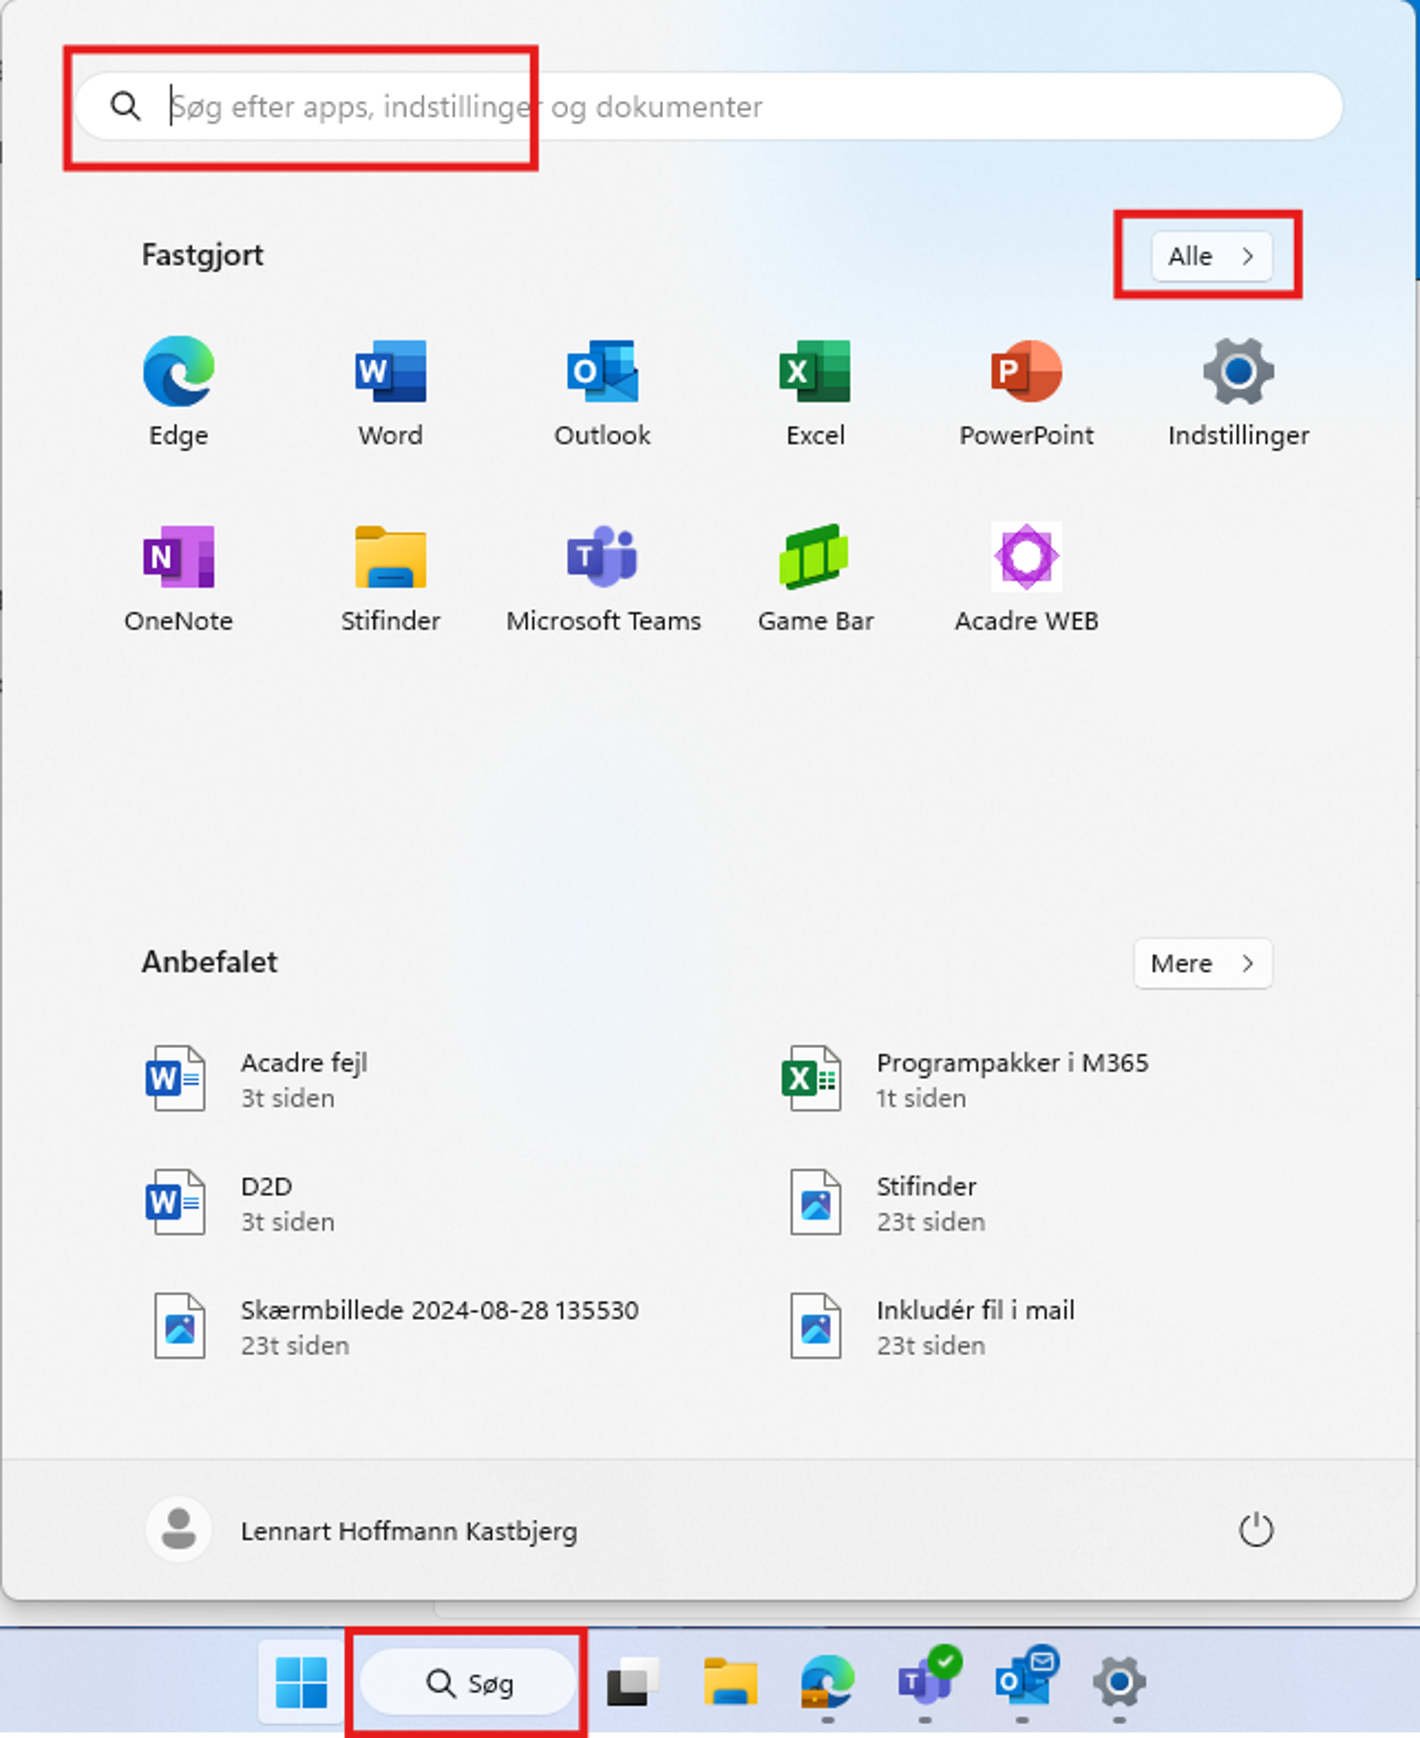Expand the Alle apps list
Screen dimensions: 1420x1738
[1210, 256]
